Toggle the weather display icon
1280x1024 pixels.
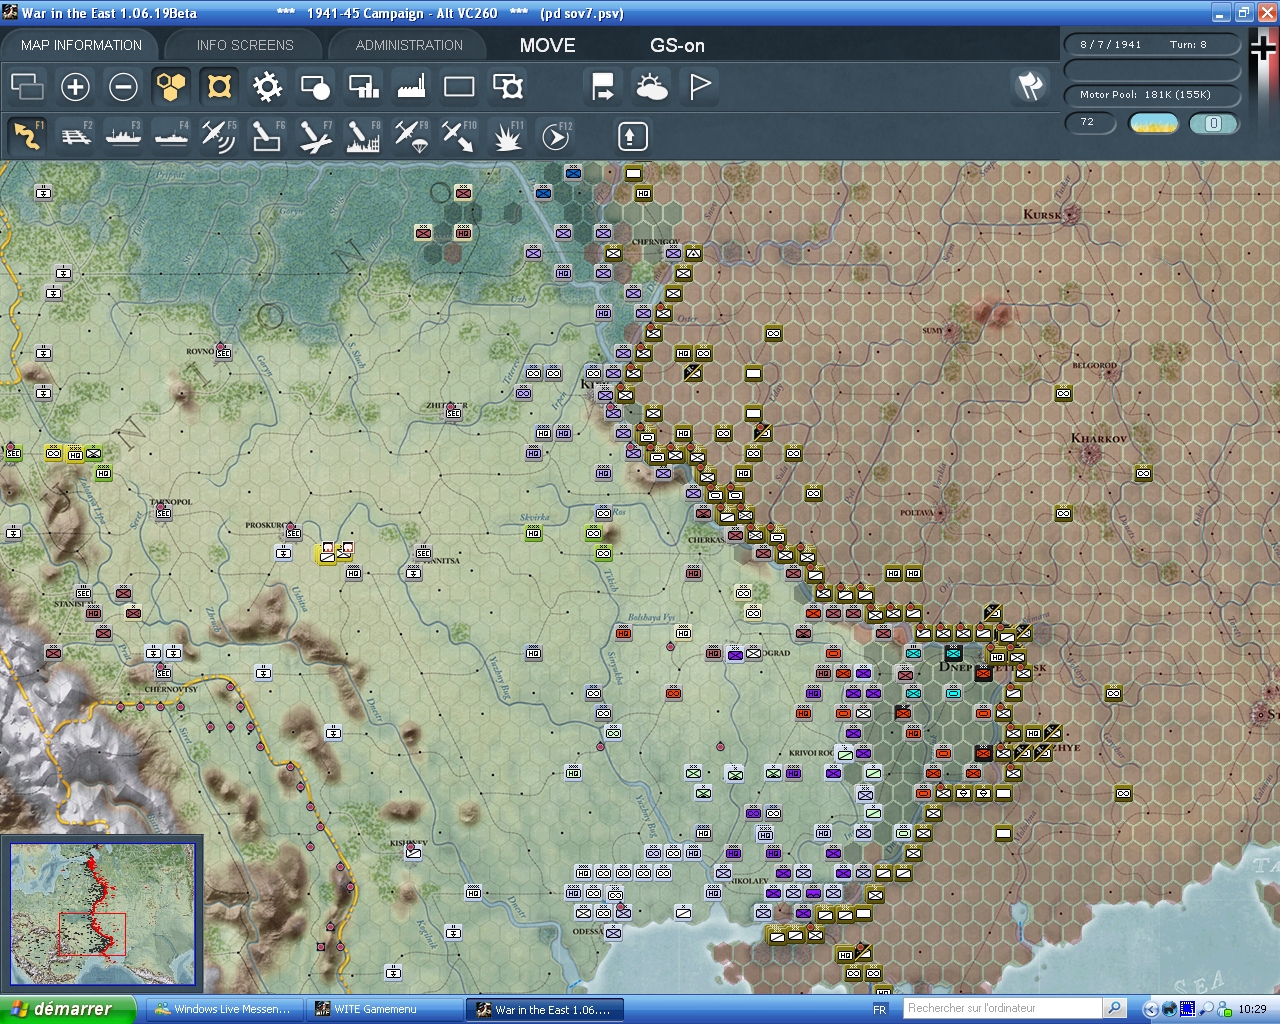(x=652, y=87)
